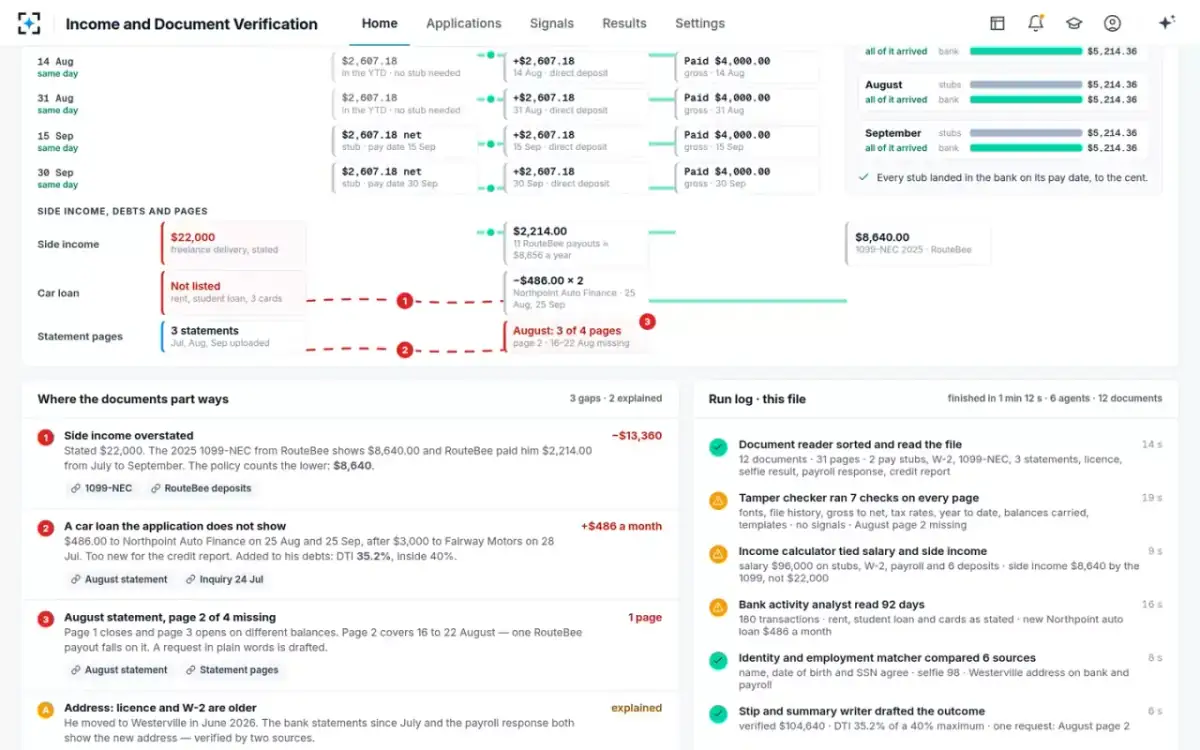
Task: Switch to the Home tab
Action: coord(379,23)
